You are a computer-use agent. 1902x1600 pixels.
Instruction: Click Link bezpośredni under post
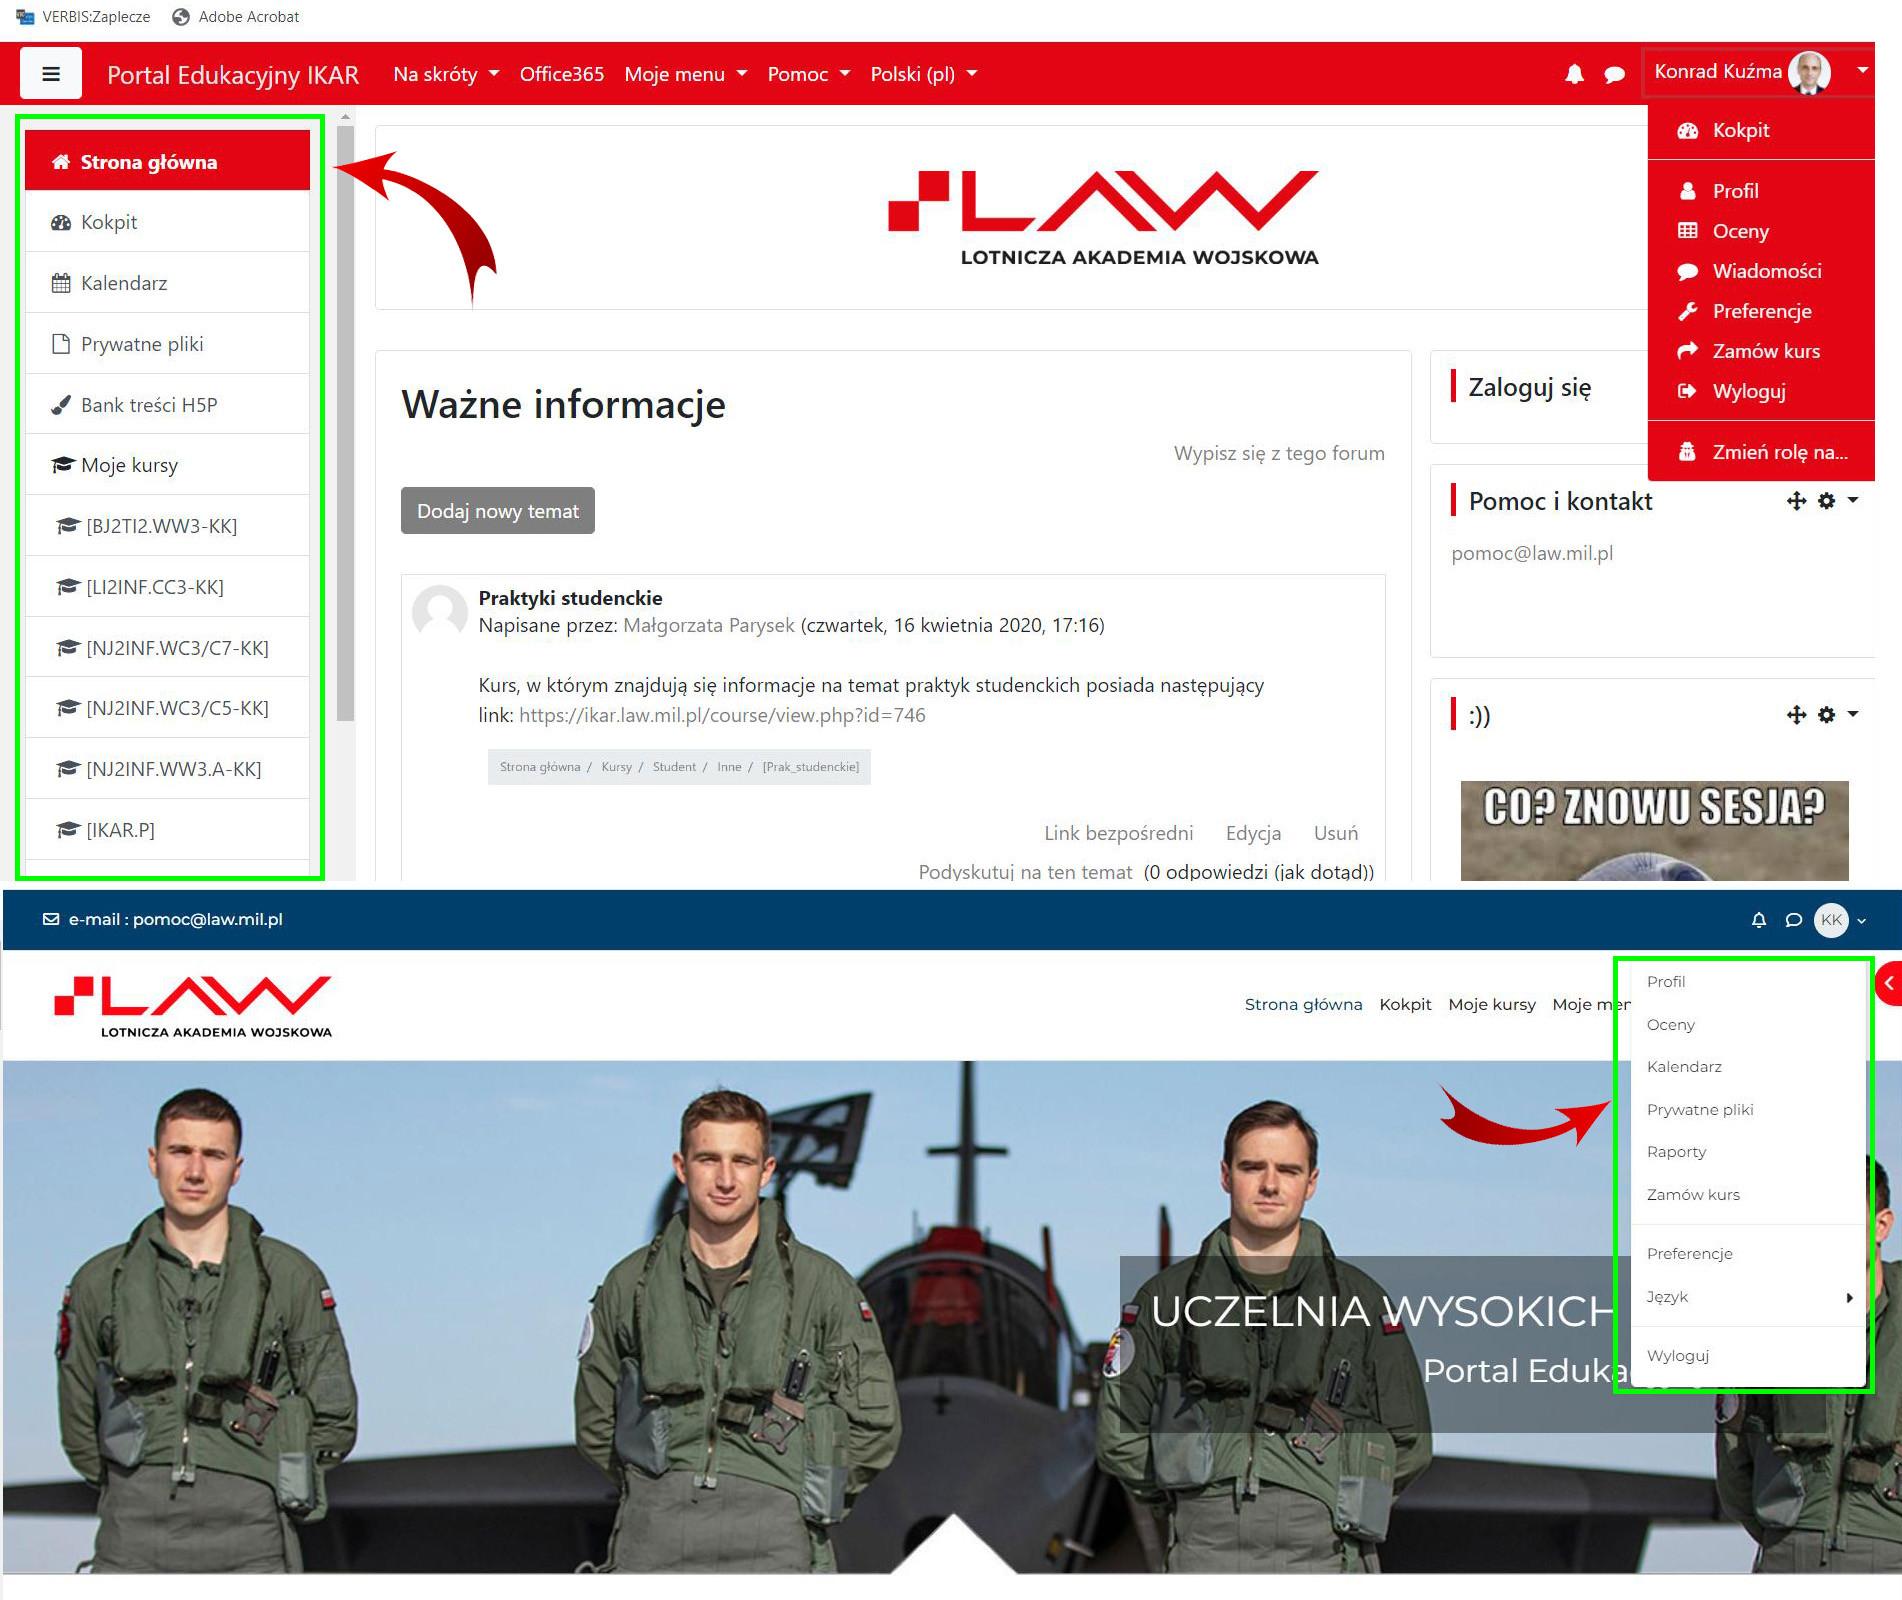pos(1119,833)
